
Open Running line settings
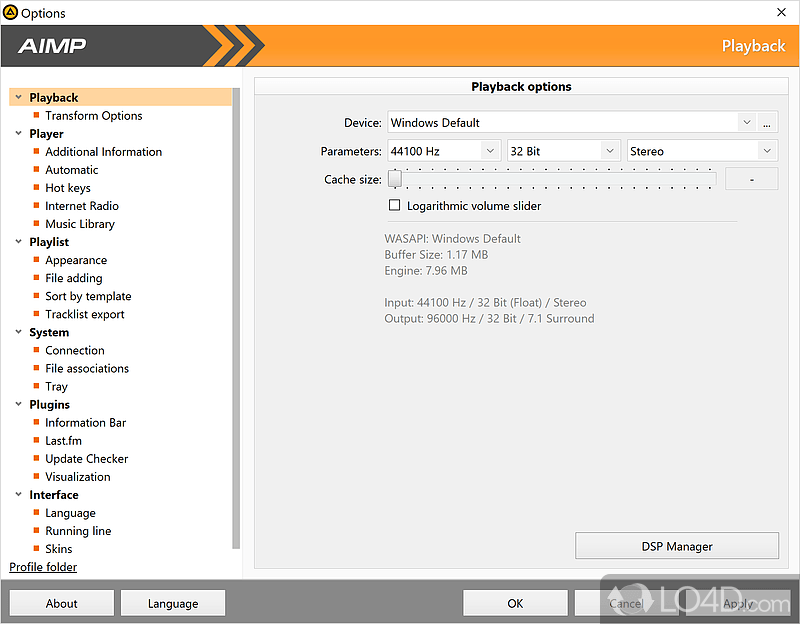pyautogui.click(x=78, y=531)
